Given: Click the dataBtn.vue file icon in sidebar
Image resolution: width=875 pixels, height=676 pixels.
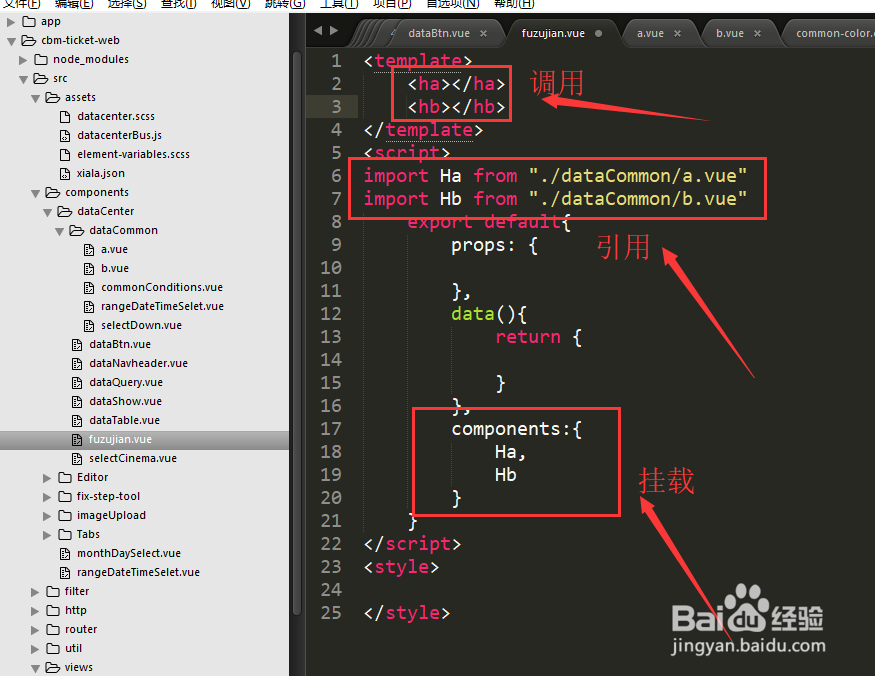Looking at the screenshot, I should coord(77,344).
